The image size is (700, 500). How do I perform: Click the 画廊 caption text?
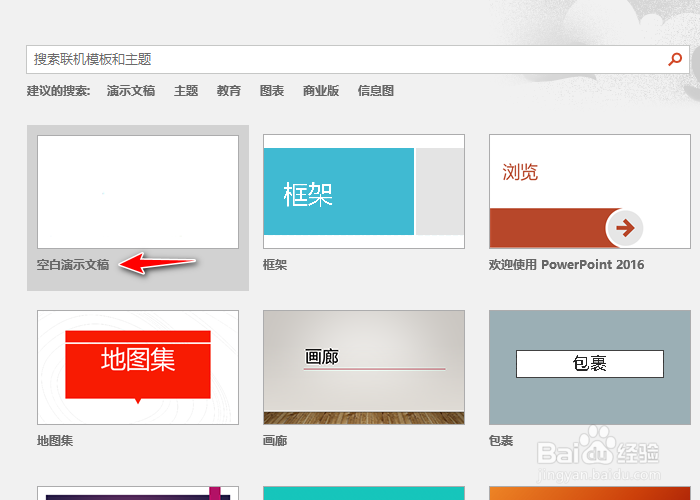275,441
